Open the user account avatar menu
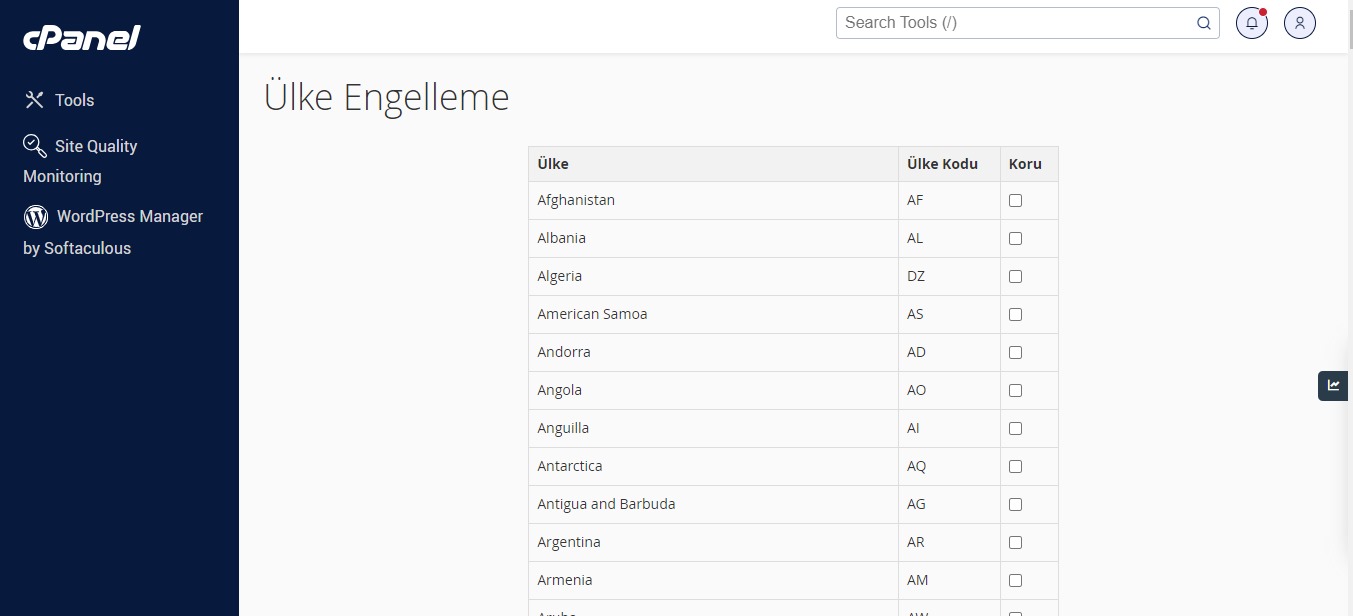 coord(1300,23)
